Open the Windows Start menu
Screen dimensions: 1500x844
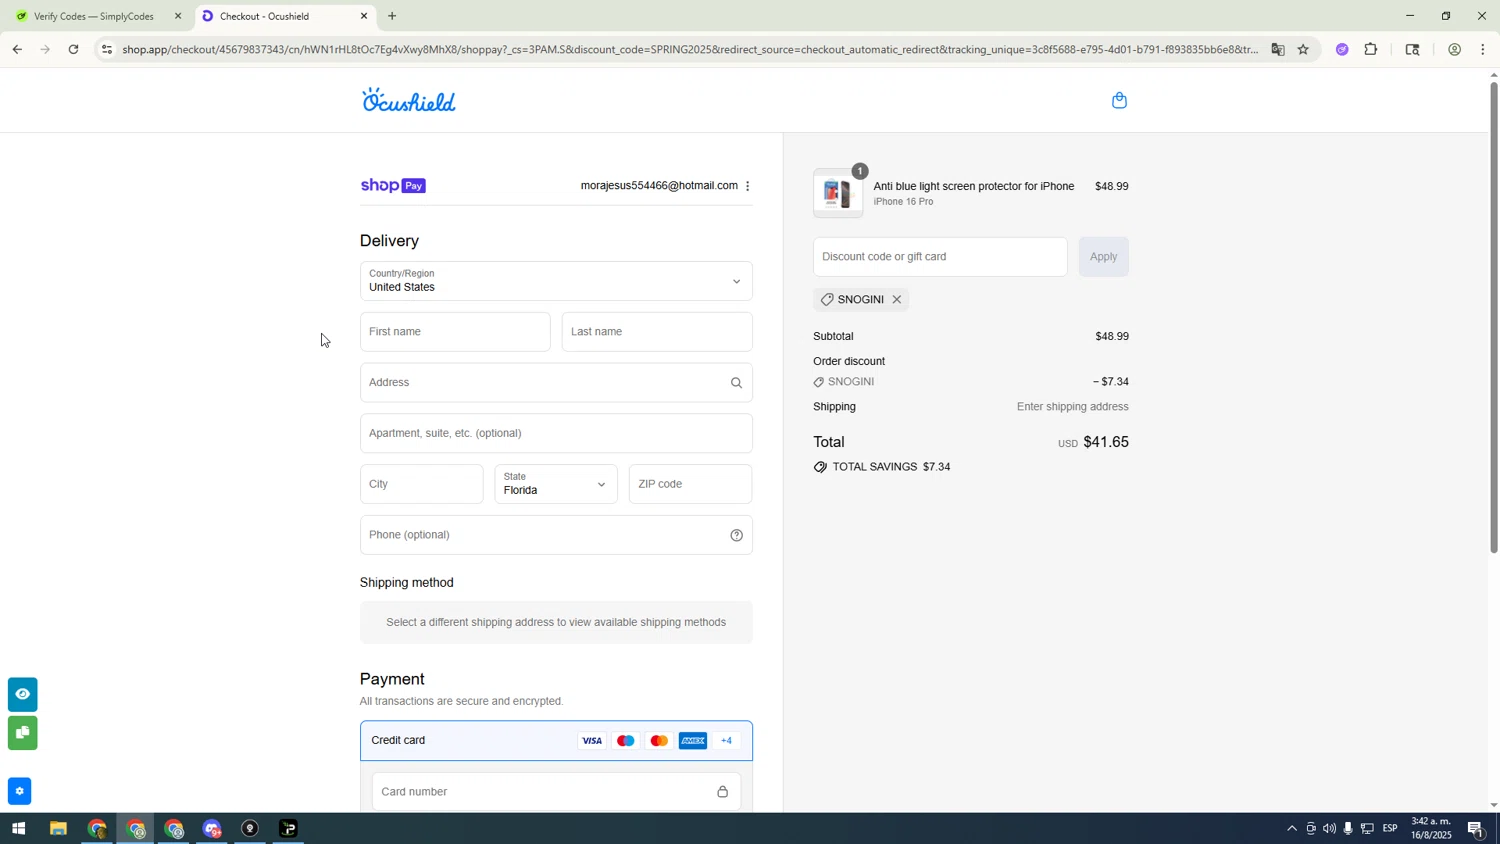click(x=17, y=829)
